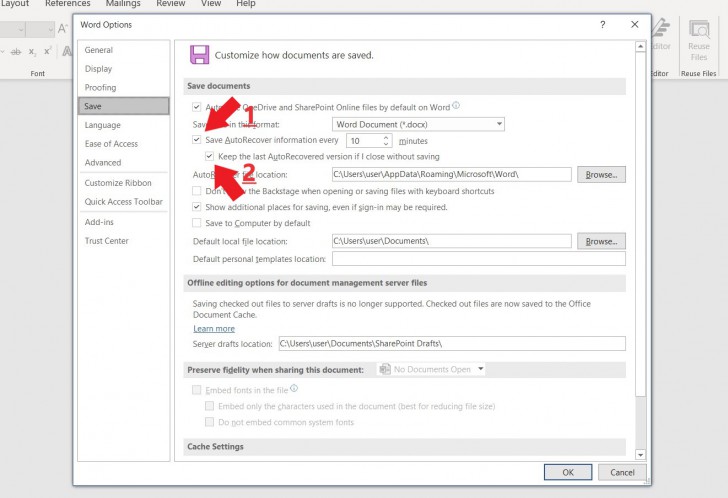
Task: Decrease AutoRecover minutes with down spinner arrow
Action: [x=386, y=144]
